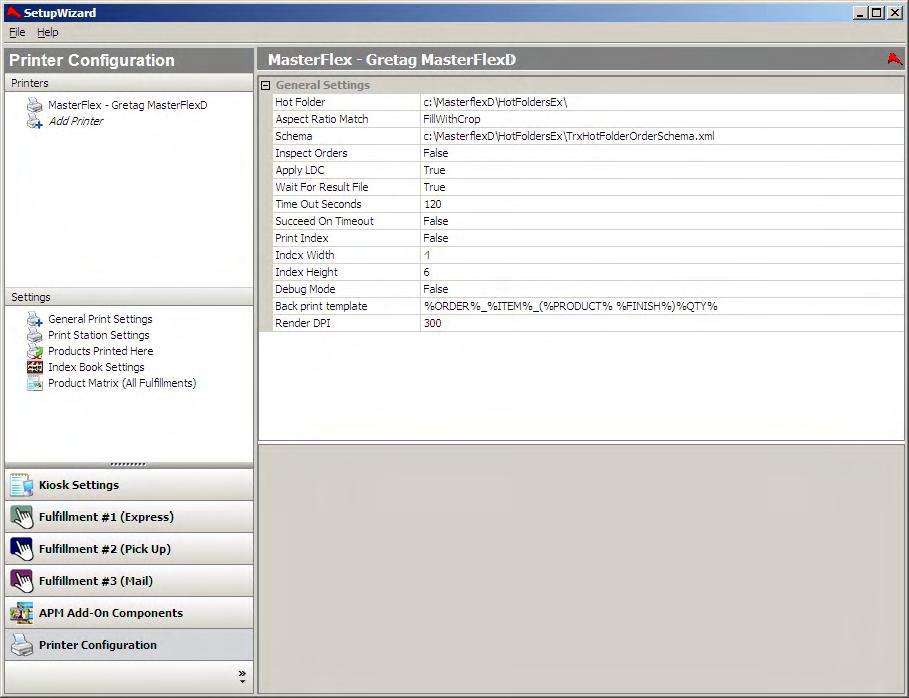Click the Index Book Settings icon
Screen dimensions: 909x698
click(35, 367)
